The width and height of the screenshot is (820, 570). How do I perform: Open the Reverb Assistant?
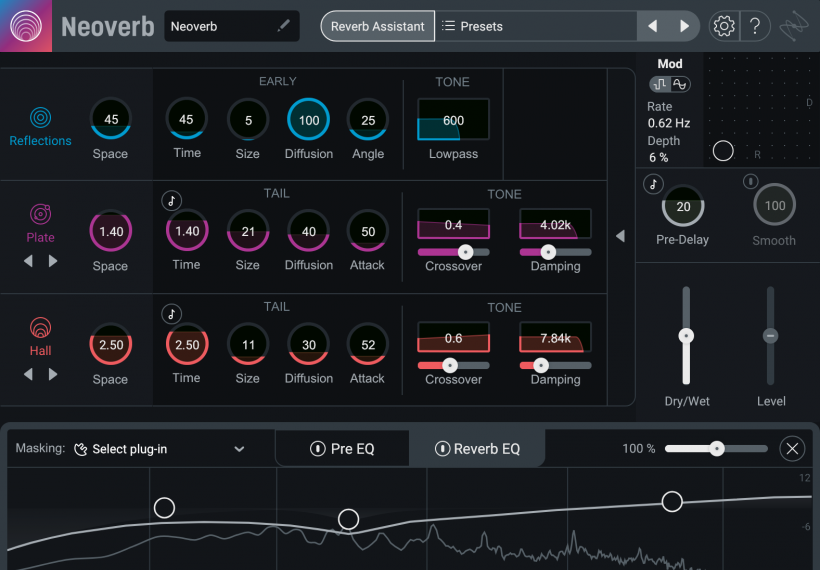pos(377,26)
